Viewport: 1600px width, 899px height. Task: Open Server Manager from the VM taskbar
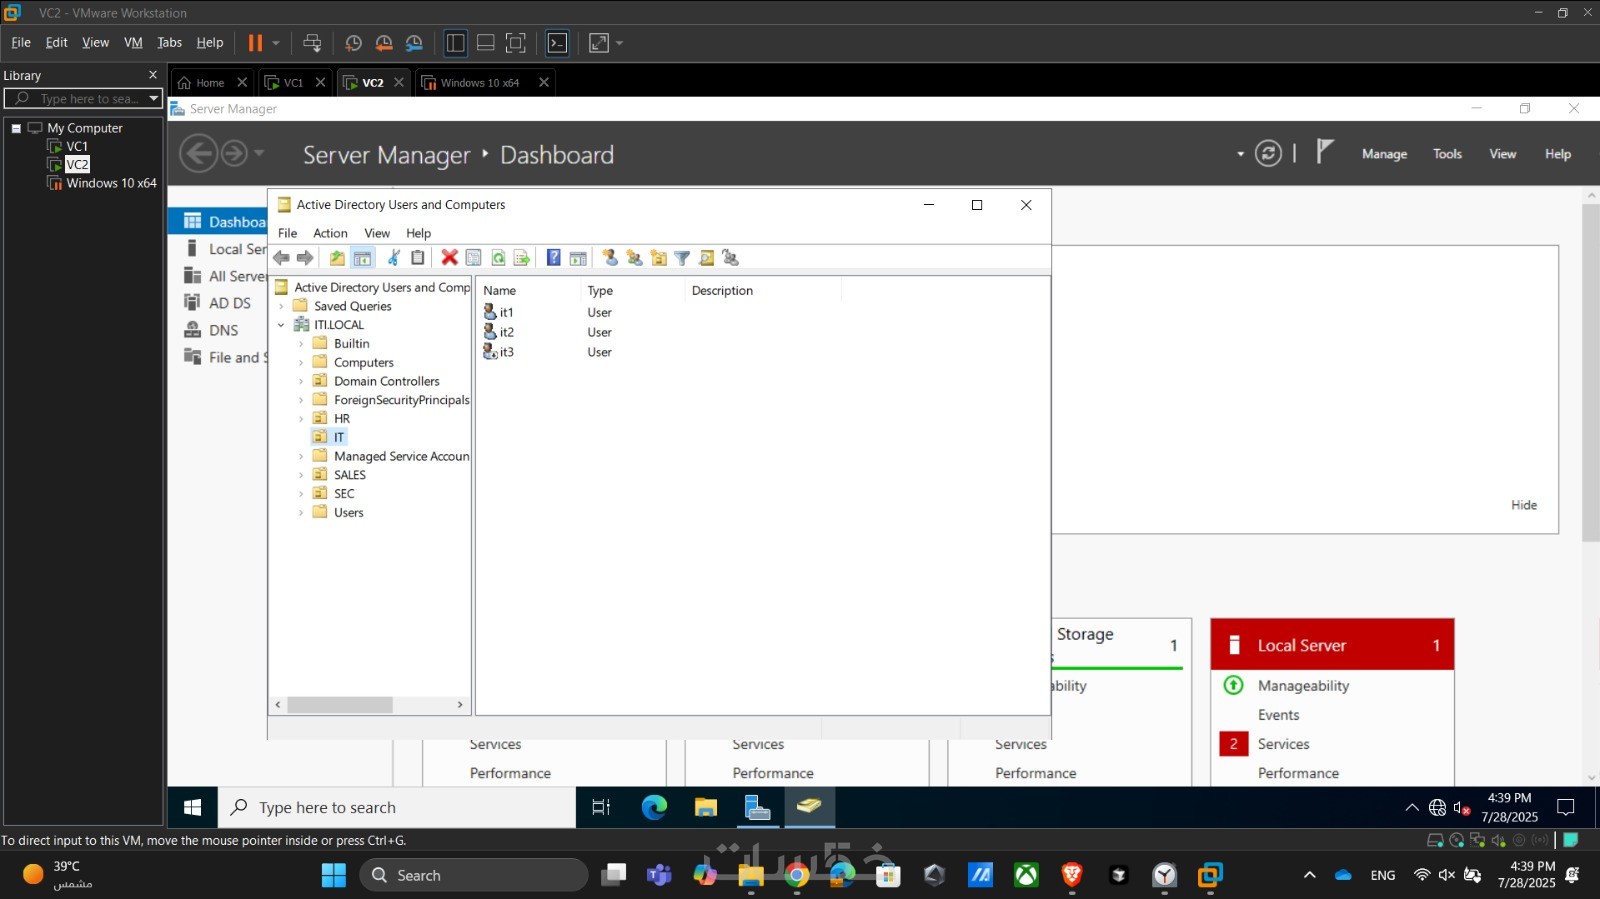pyautogui.click(x=757, y=807)
